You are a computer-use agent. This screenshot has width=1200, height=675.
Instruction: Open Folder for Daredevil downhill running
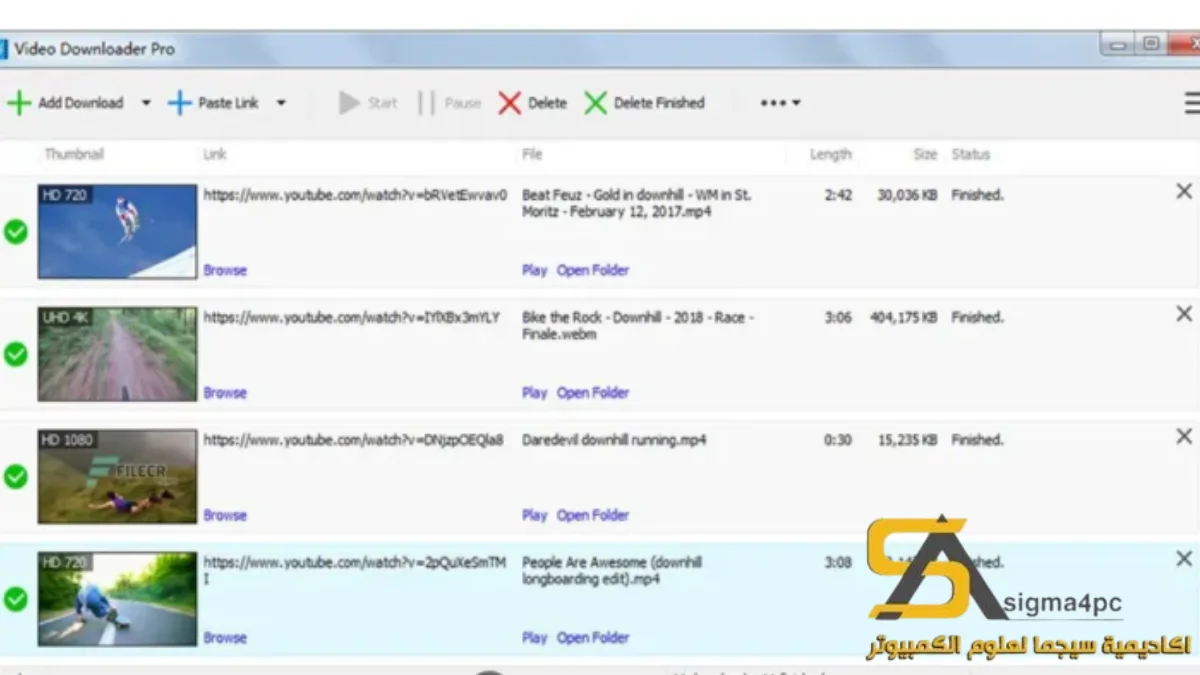(593, 515)
